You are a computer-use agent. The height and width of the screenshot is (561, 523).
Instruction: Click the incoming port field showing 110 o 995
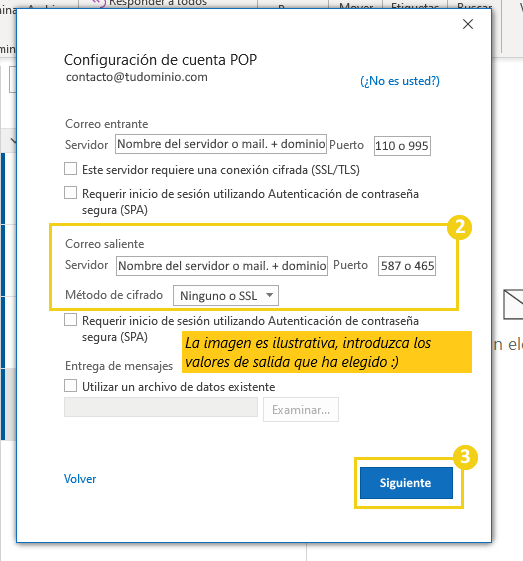[402, 146]
